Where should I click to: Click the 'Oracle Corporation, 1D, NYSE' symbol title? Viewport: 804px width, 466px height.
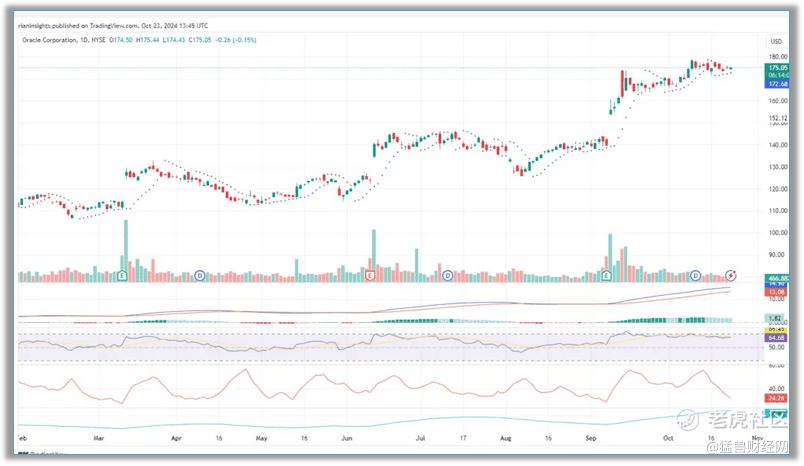64,40
